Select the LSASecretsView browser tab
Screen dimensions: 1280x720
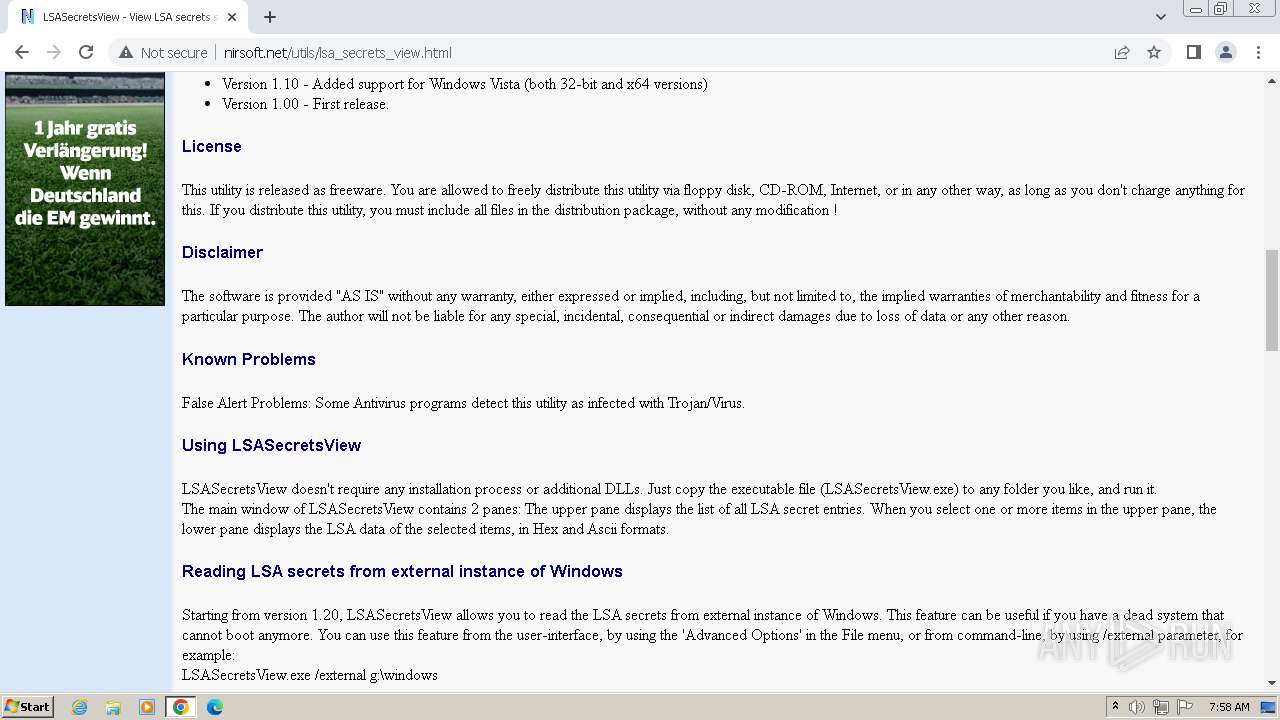(128, 17)
